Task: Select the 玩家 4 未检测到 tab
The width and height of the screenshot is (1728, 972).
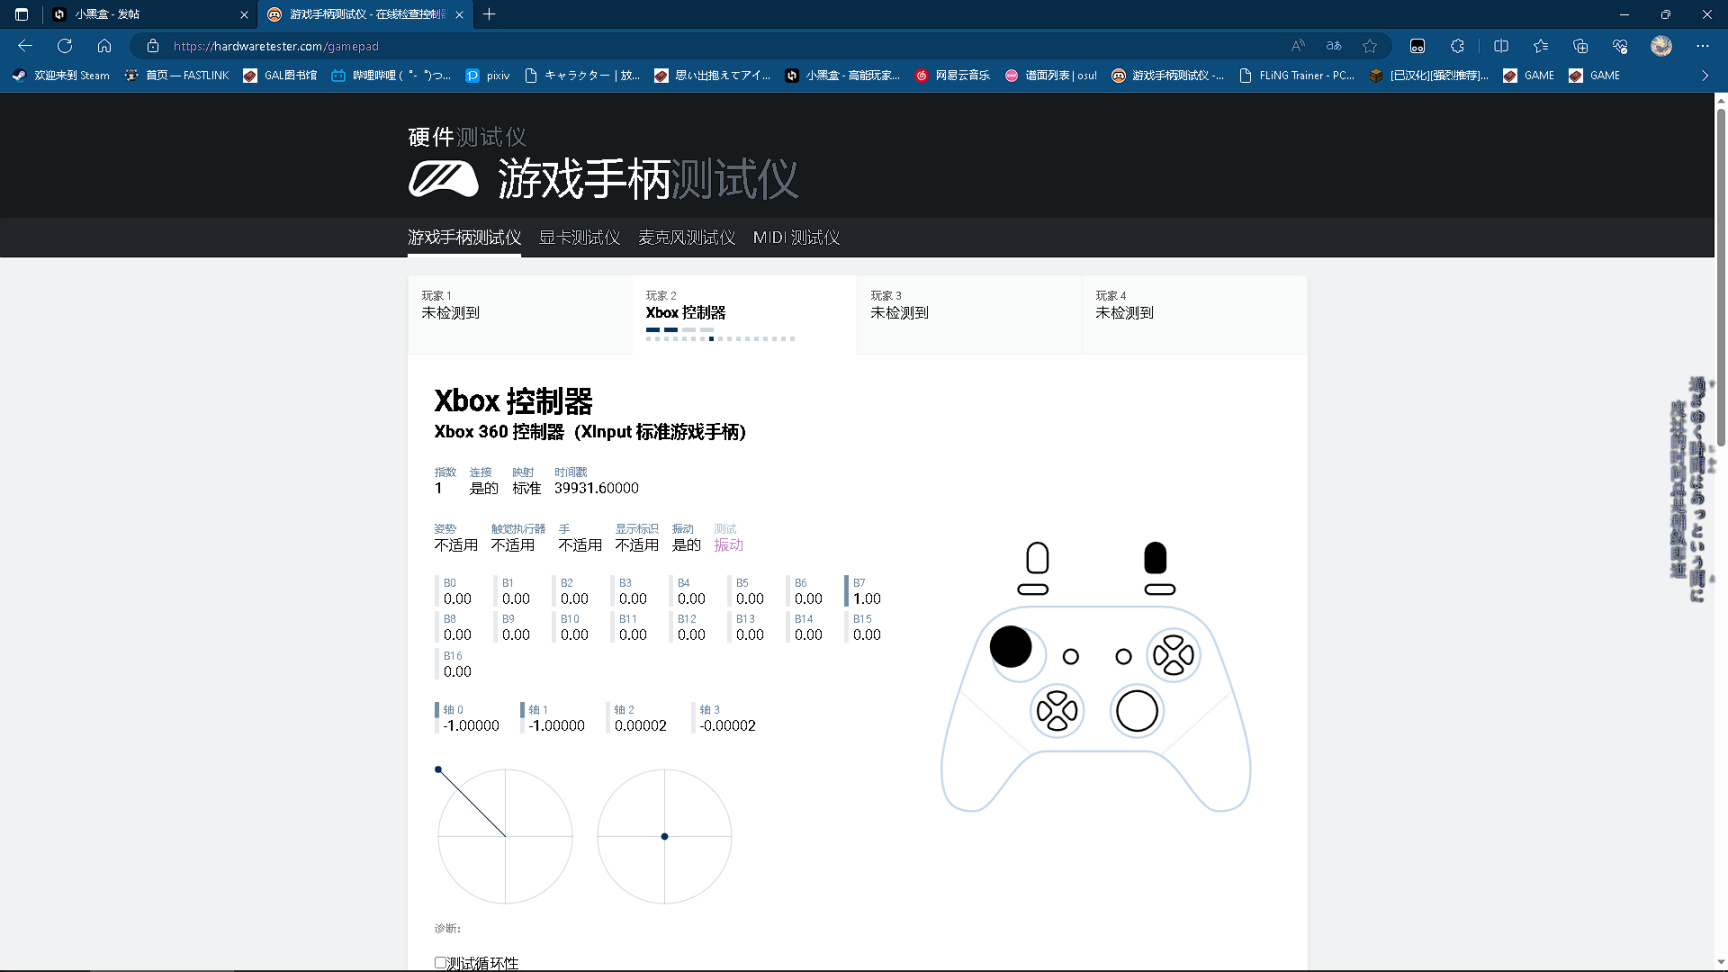Action: click(1194, 315)
